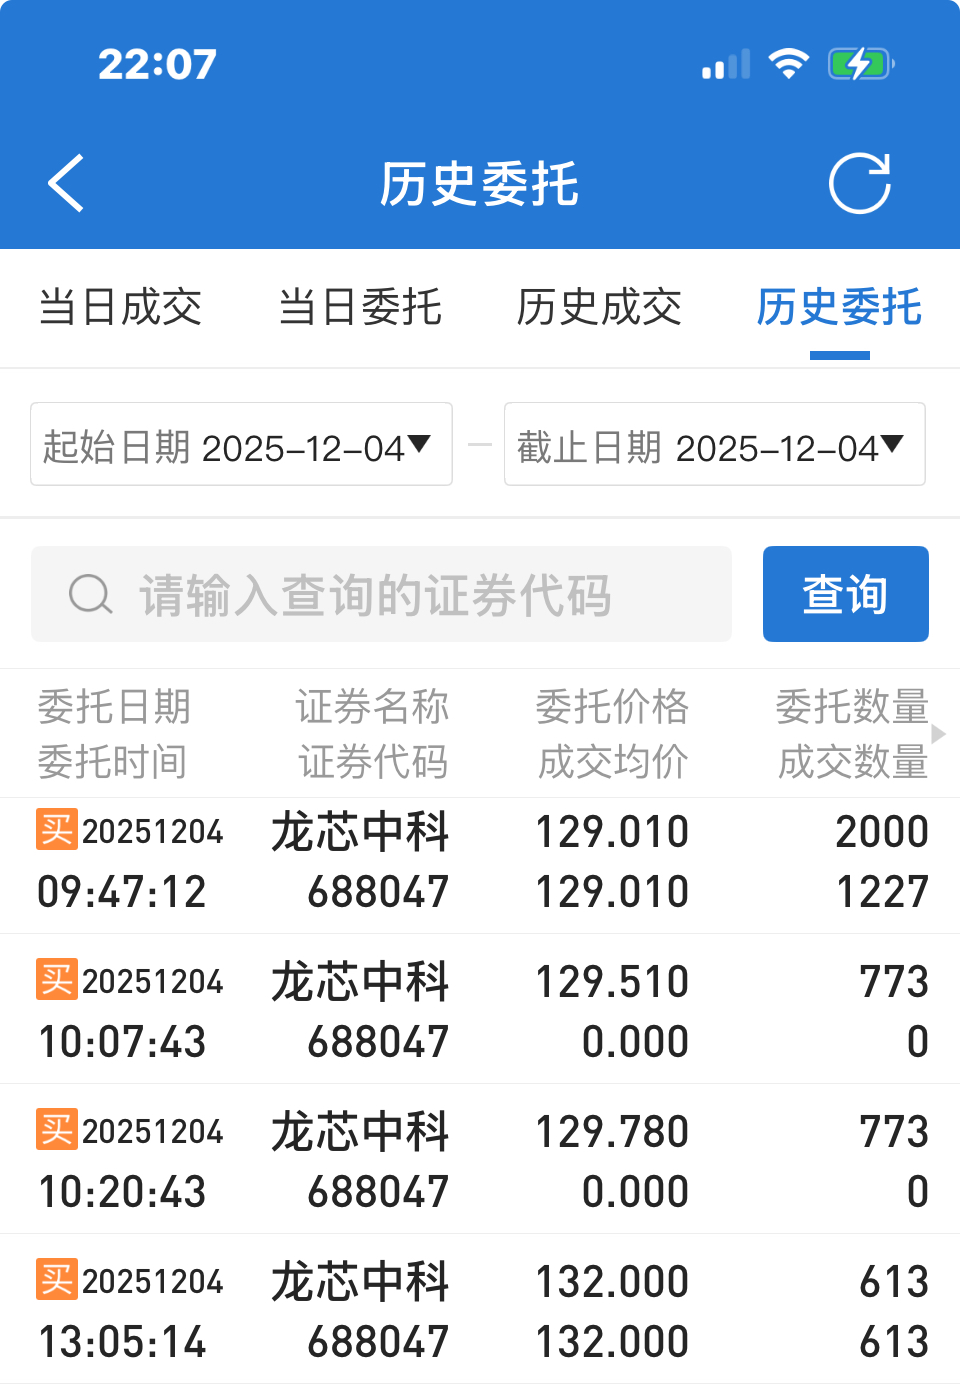Open the 截止日期 date dropdown
The image size is (960, 1392).
pyautogui.click(x=715, y=444)
